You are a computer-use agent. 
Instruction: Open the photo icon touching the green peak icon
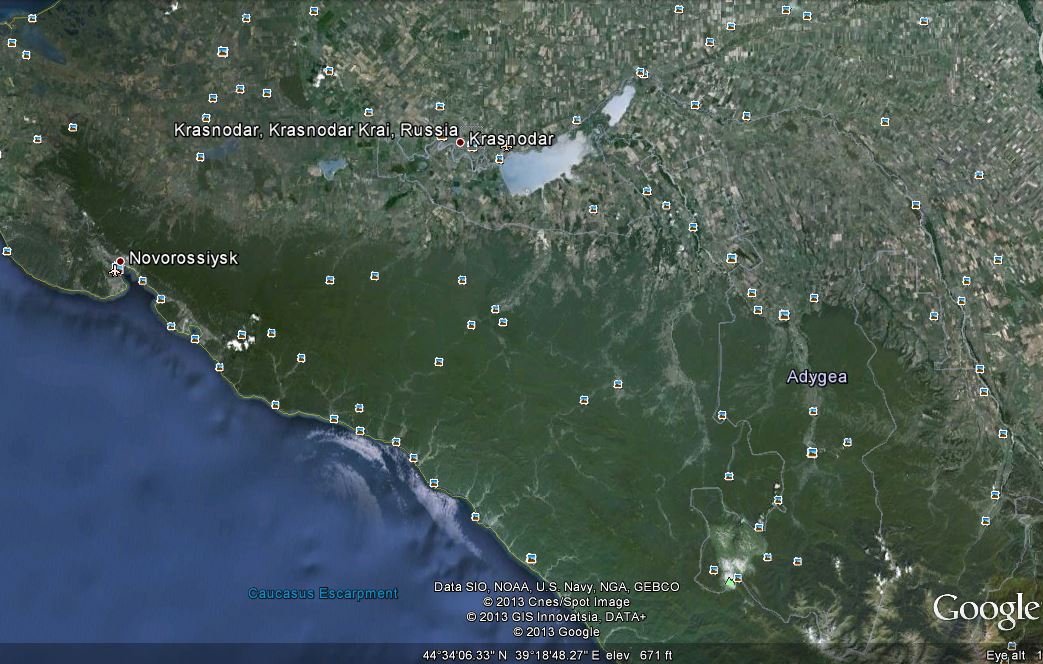[738, 578]
